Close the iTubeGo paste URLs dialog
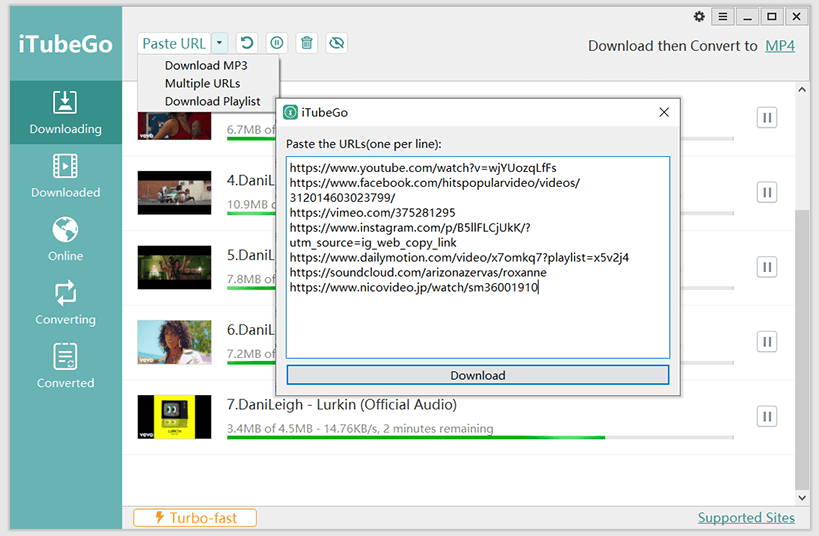This screenshot has width=819, height=536. (x=664, y=112)
